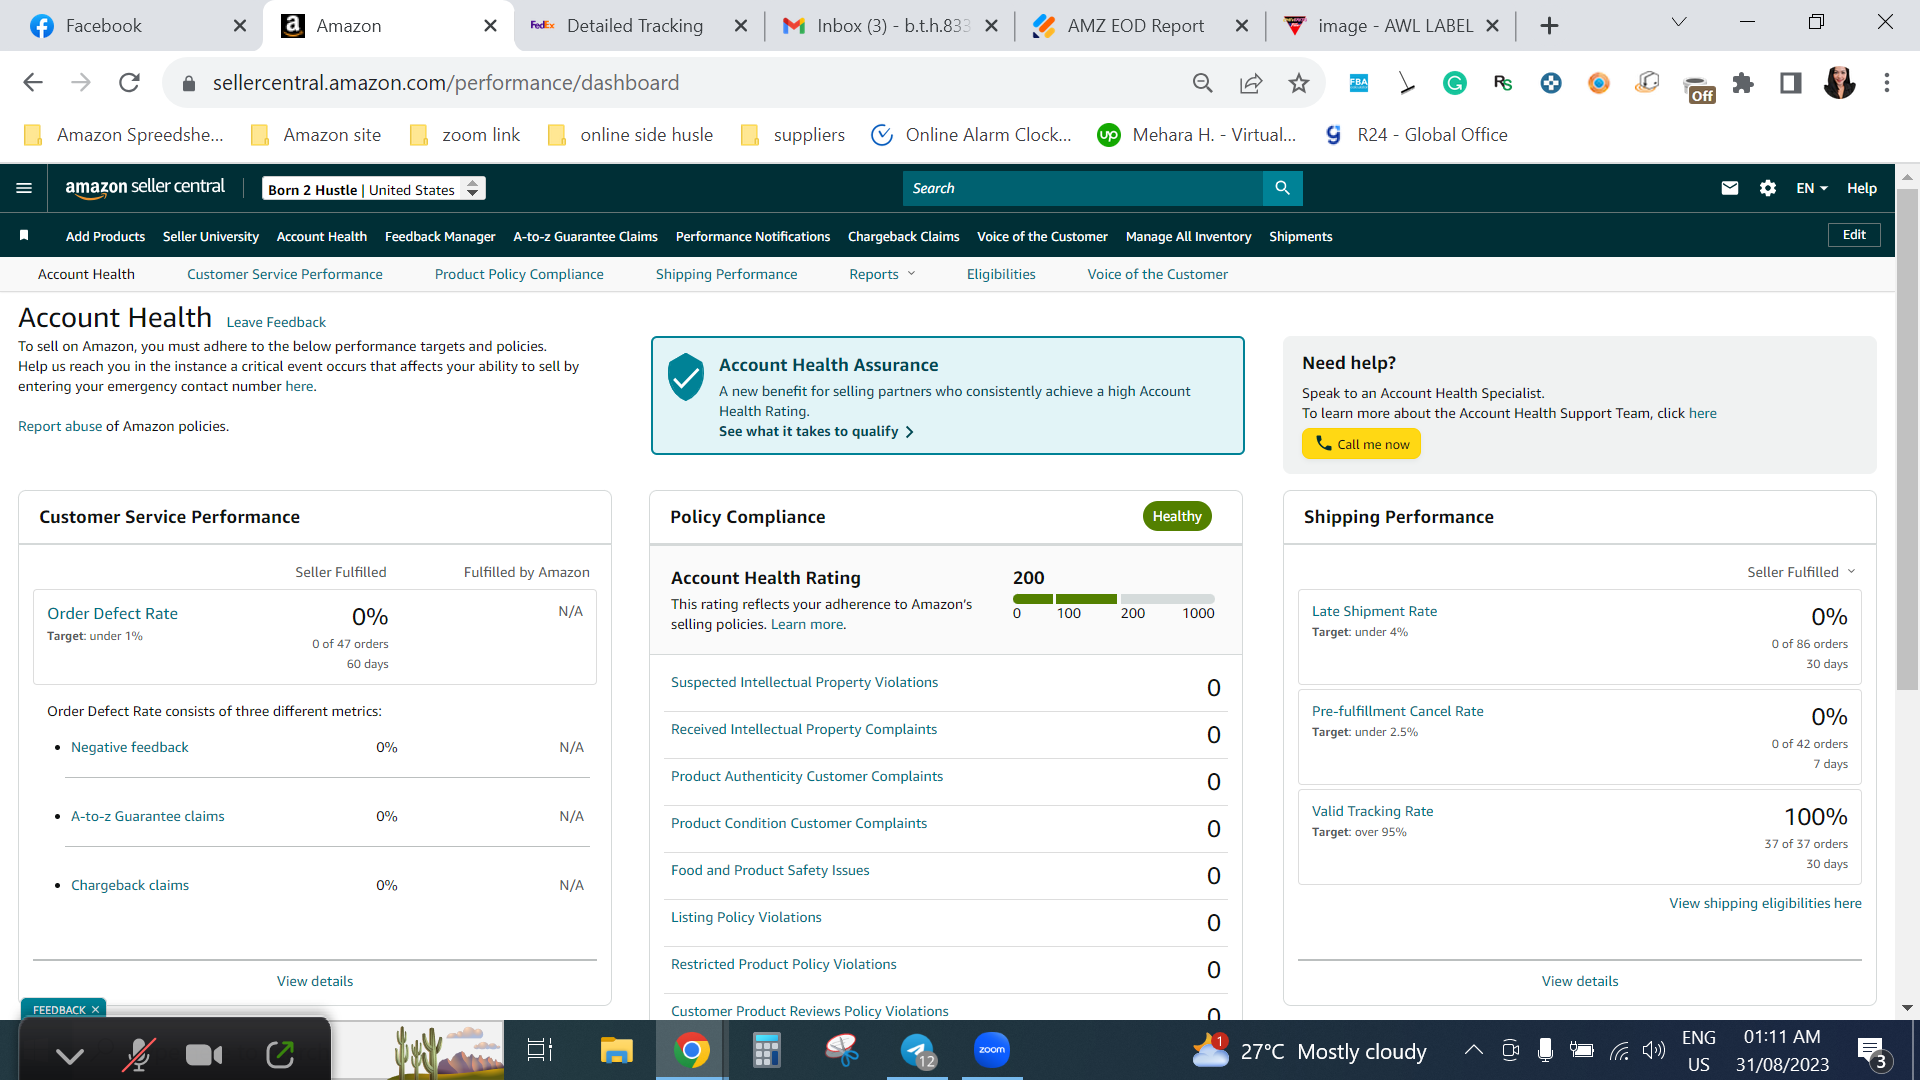
Task: Open File Explorer from the taskbar
Action: coord(616,1050)
